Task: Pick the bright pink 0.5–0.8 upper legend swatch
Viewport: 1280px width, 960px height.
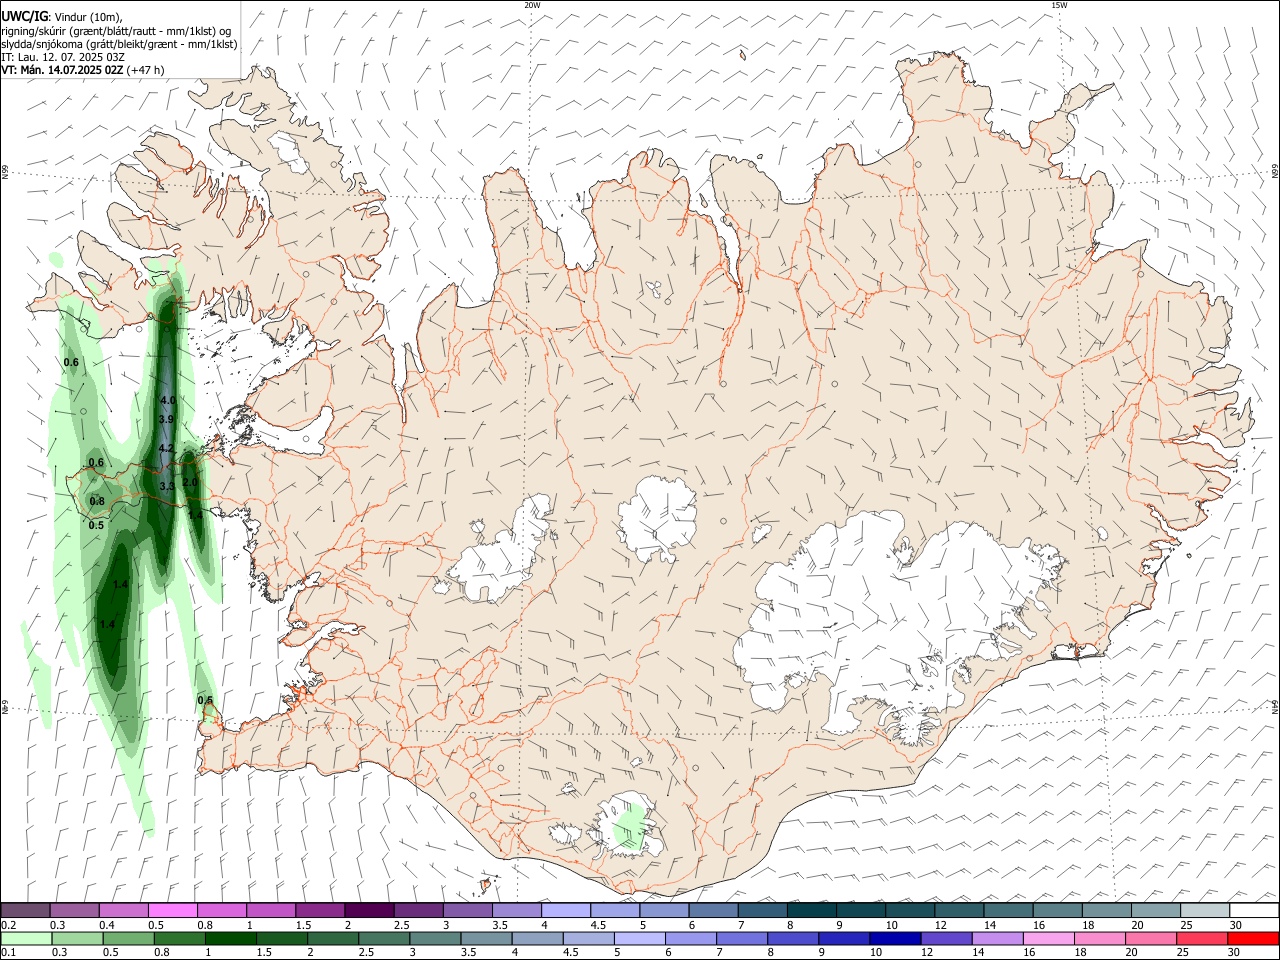Action: pyautogui.click(x=172, y=910)
